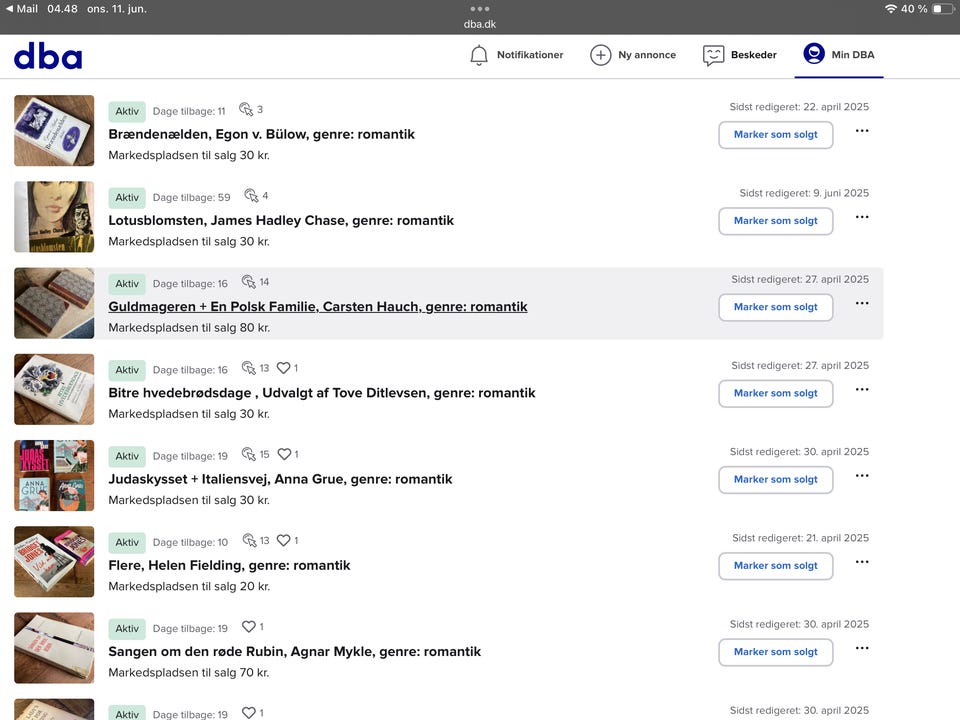Open more options for Helen Fielding listing

click(862, 562)
